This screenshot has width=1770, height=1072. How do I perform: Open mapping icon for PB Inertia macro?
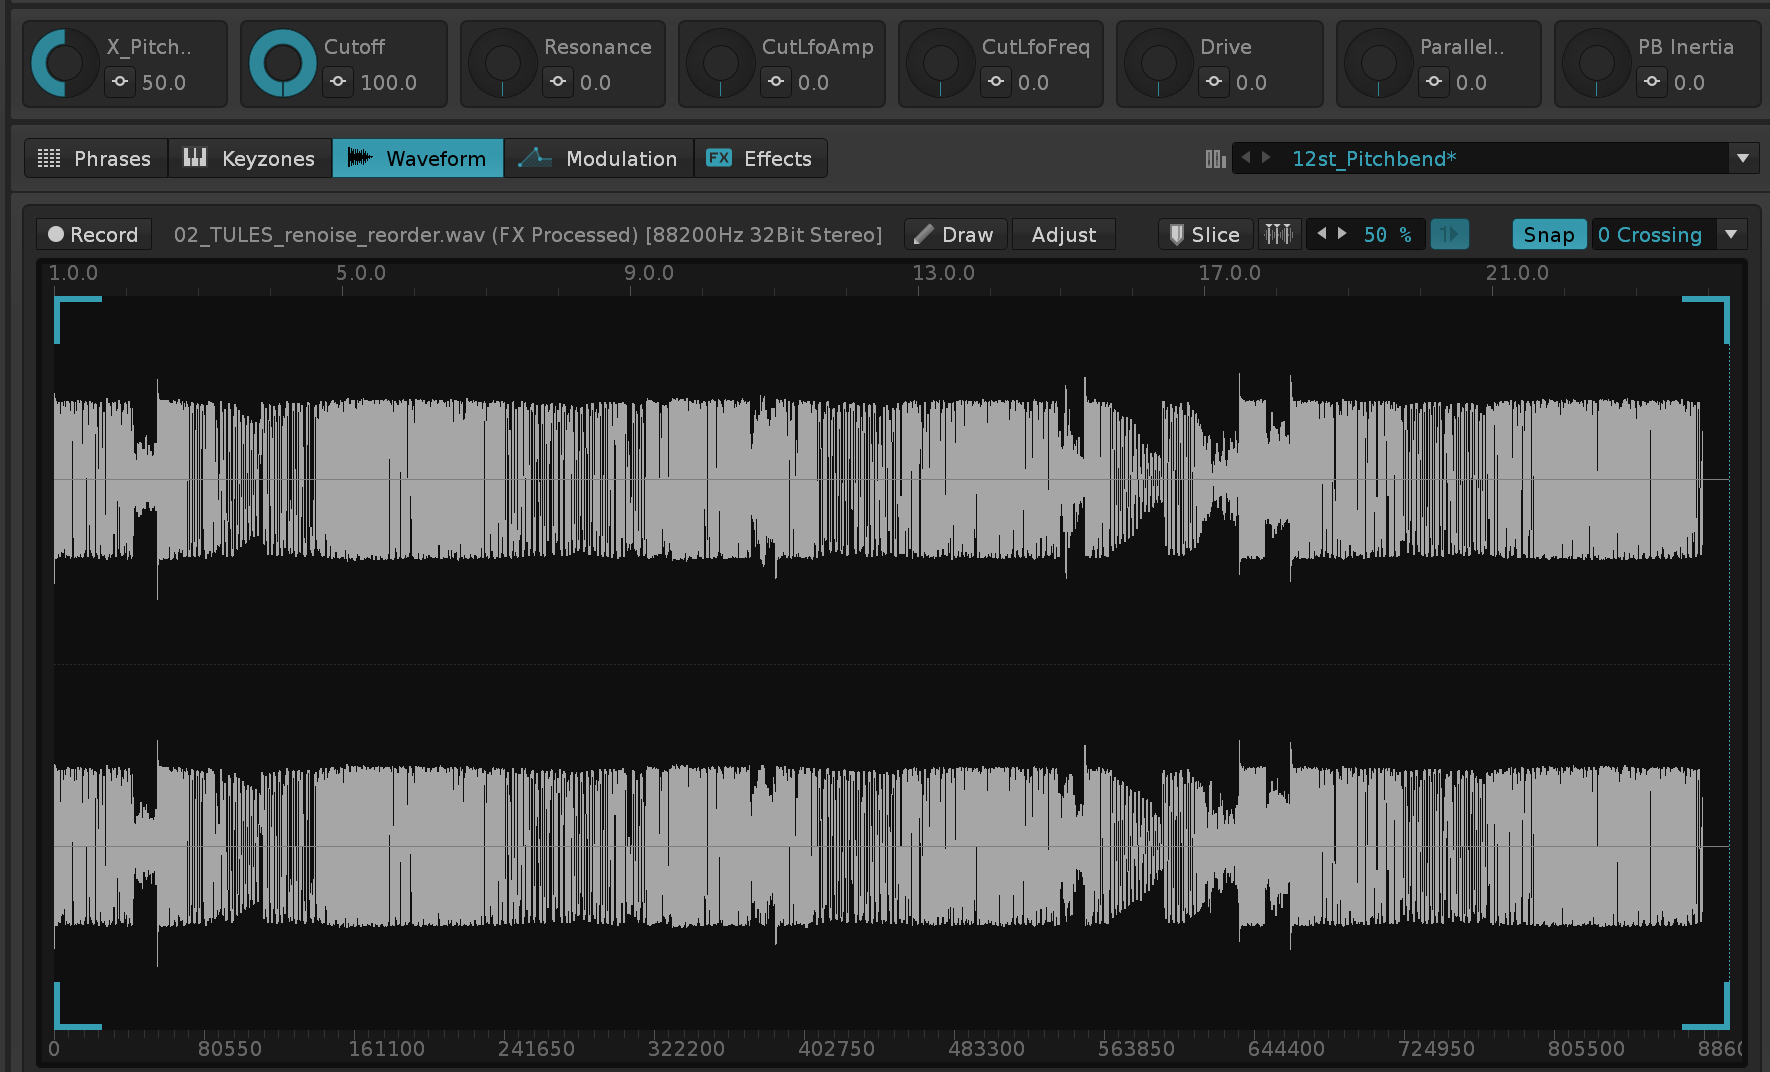[1652, 82]
